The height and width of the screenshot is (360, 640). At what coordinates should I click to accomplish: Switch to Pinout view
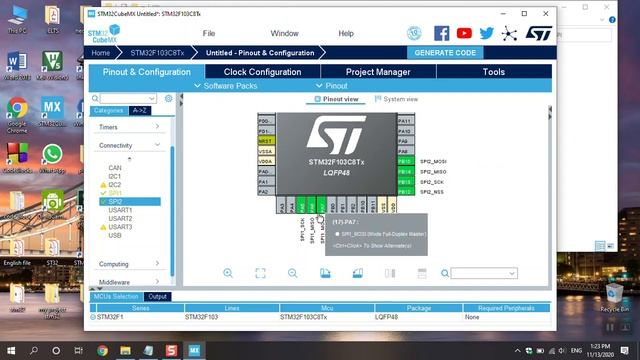pos(336,99)
